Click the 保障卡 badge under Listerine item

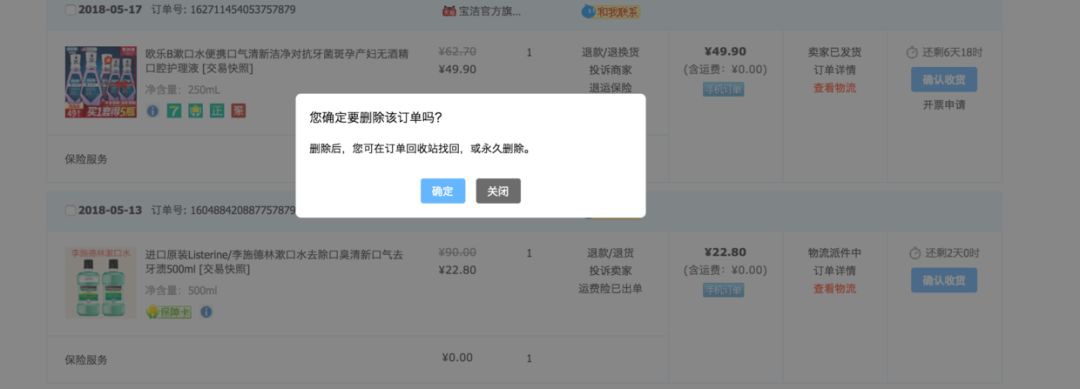point(169,312)
